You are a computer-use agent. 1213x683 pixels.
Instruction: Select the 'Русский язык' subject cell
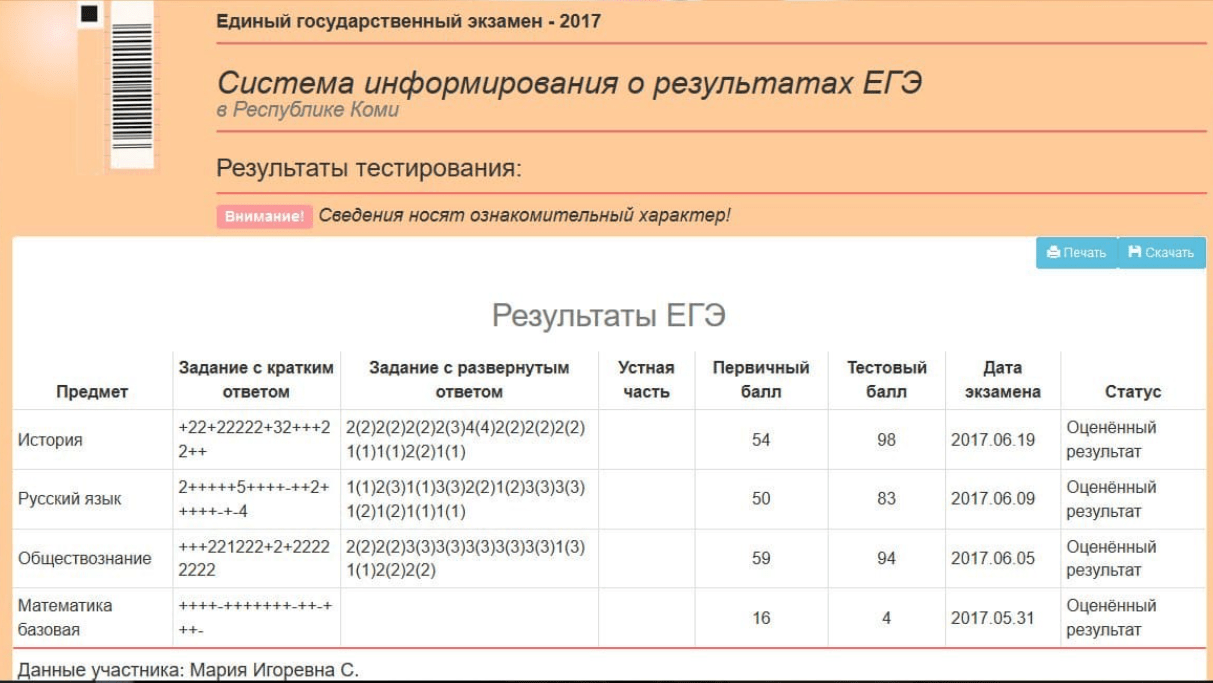70,499
